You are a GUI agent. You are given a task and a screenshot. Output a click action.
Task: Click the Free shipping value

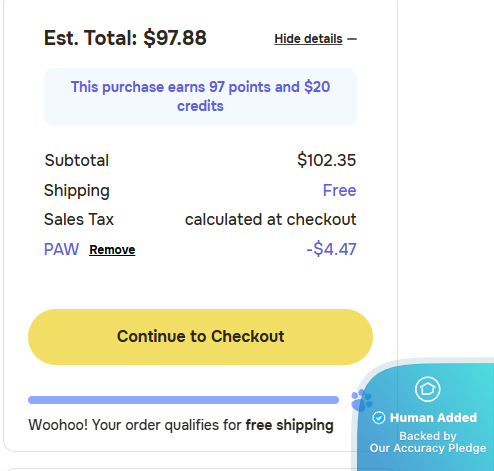click(x=340, y=190)
